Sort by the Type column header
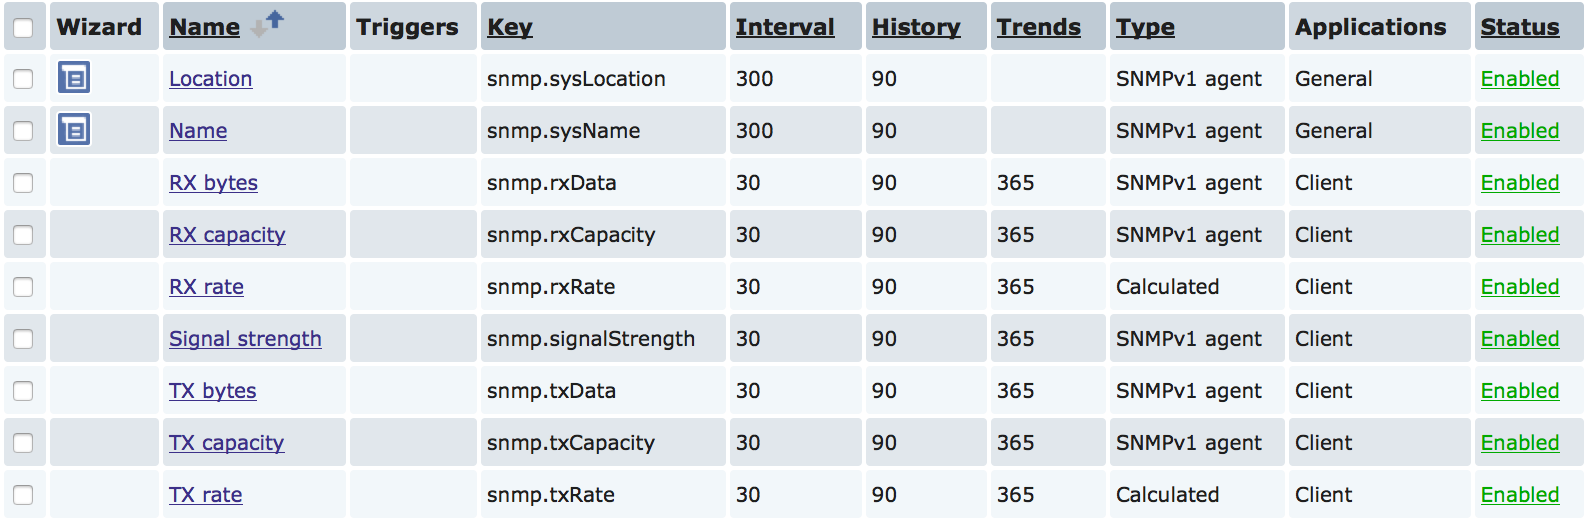 pos(1145,27)
